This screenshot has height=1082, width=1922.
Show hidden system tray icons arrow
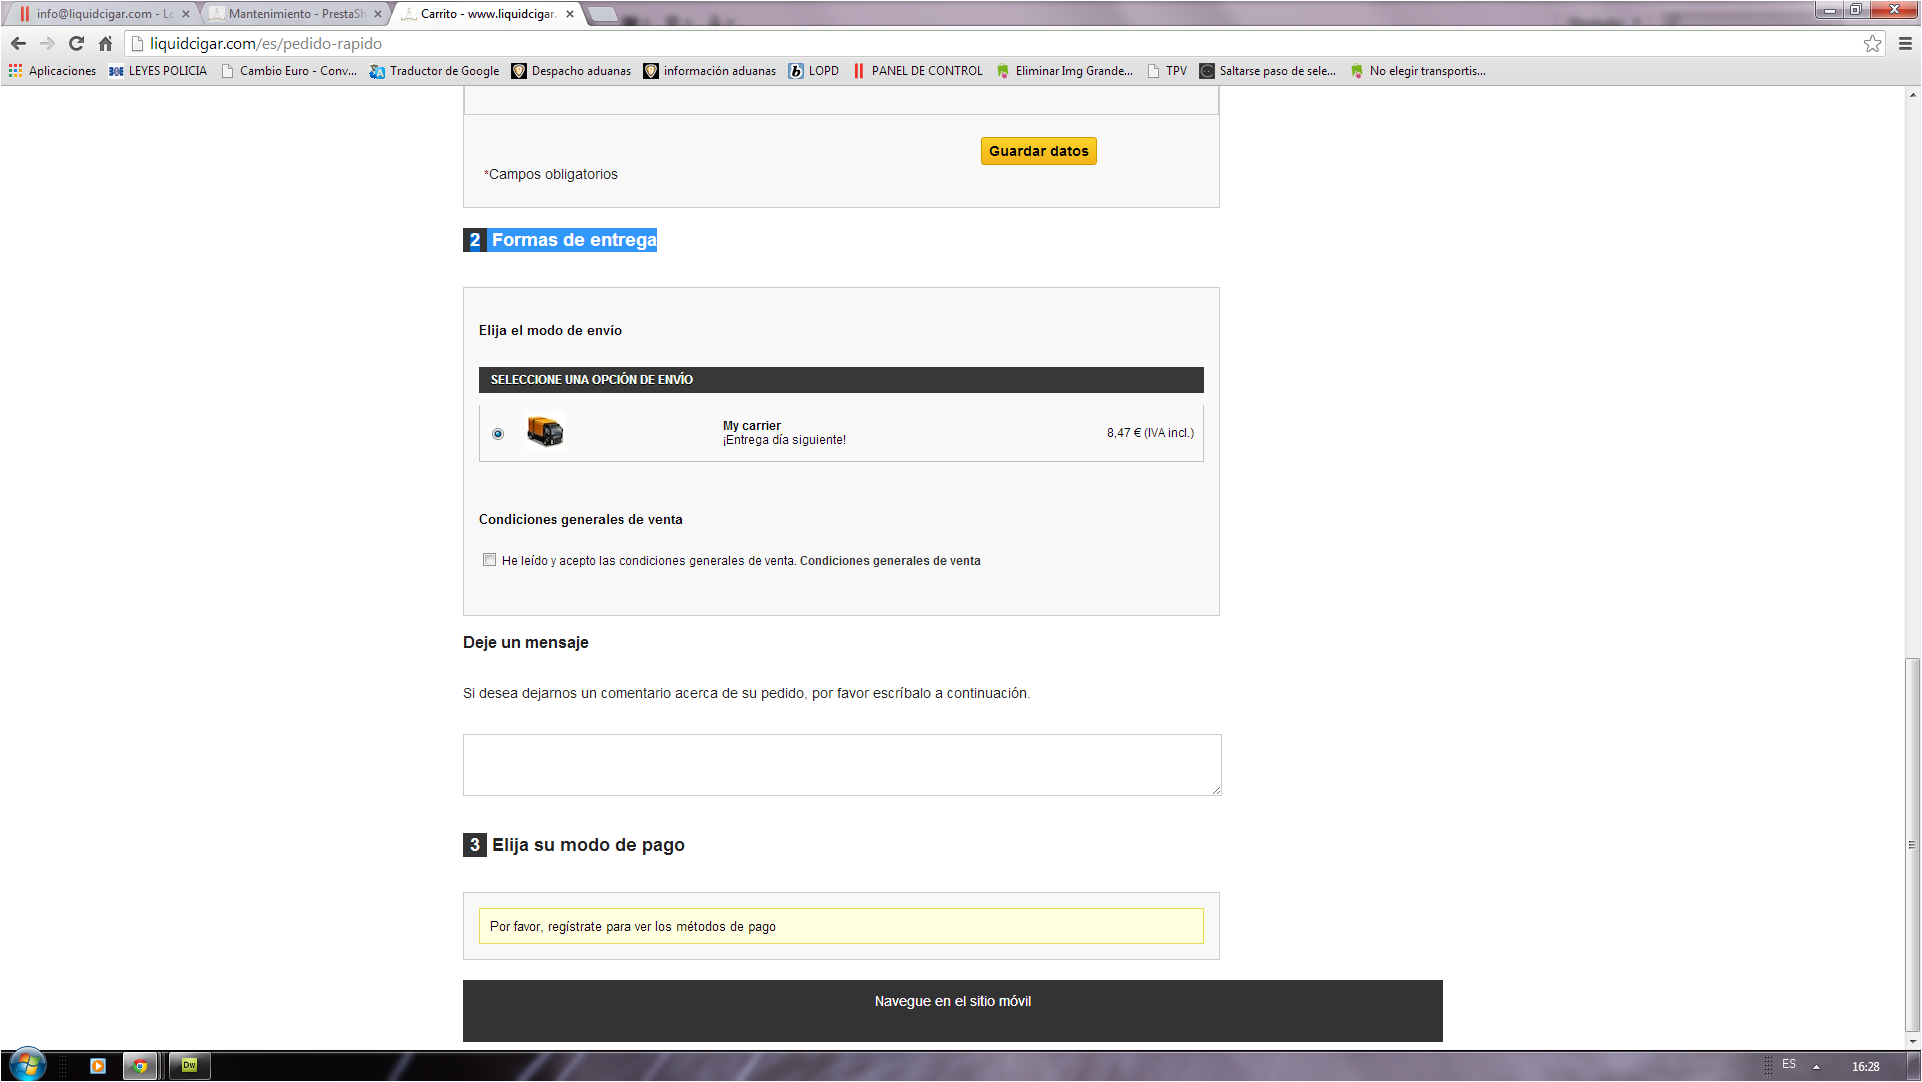(1816, 1066)
